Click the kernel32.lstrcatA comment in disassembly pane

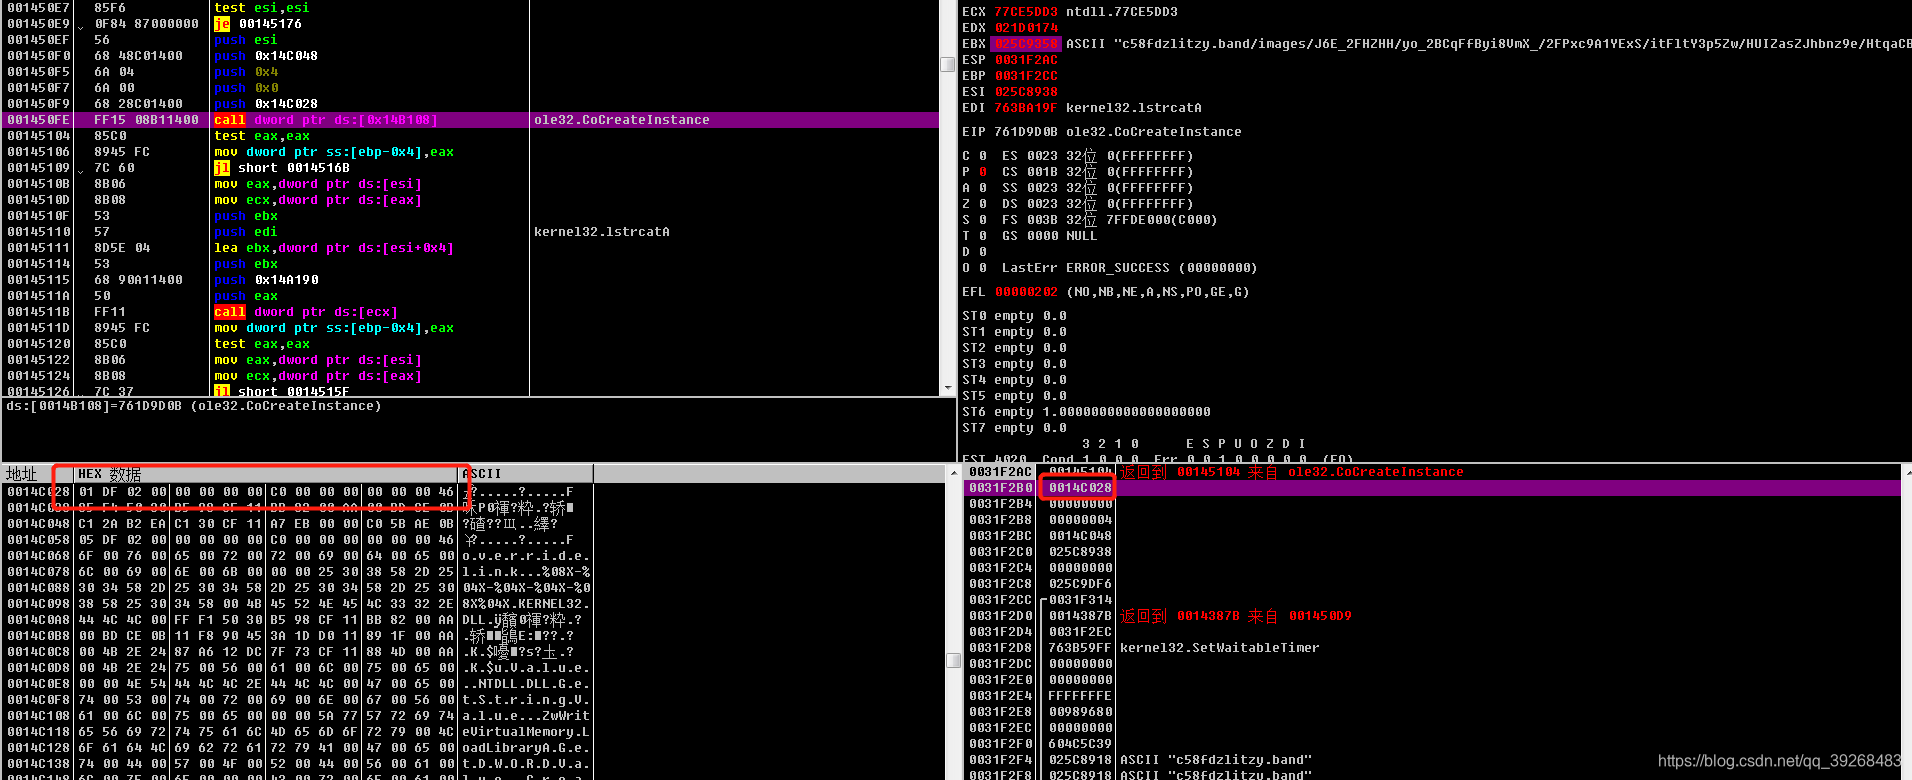tap(602, 232)
